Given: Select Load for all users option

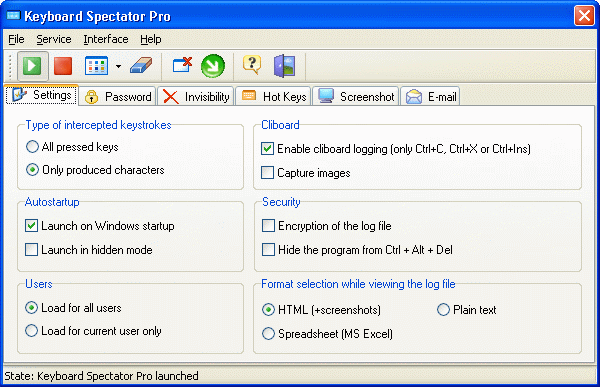Looking at the screenshot, I should (73, 308).
